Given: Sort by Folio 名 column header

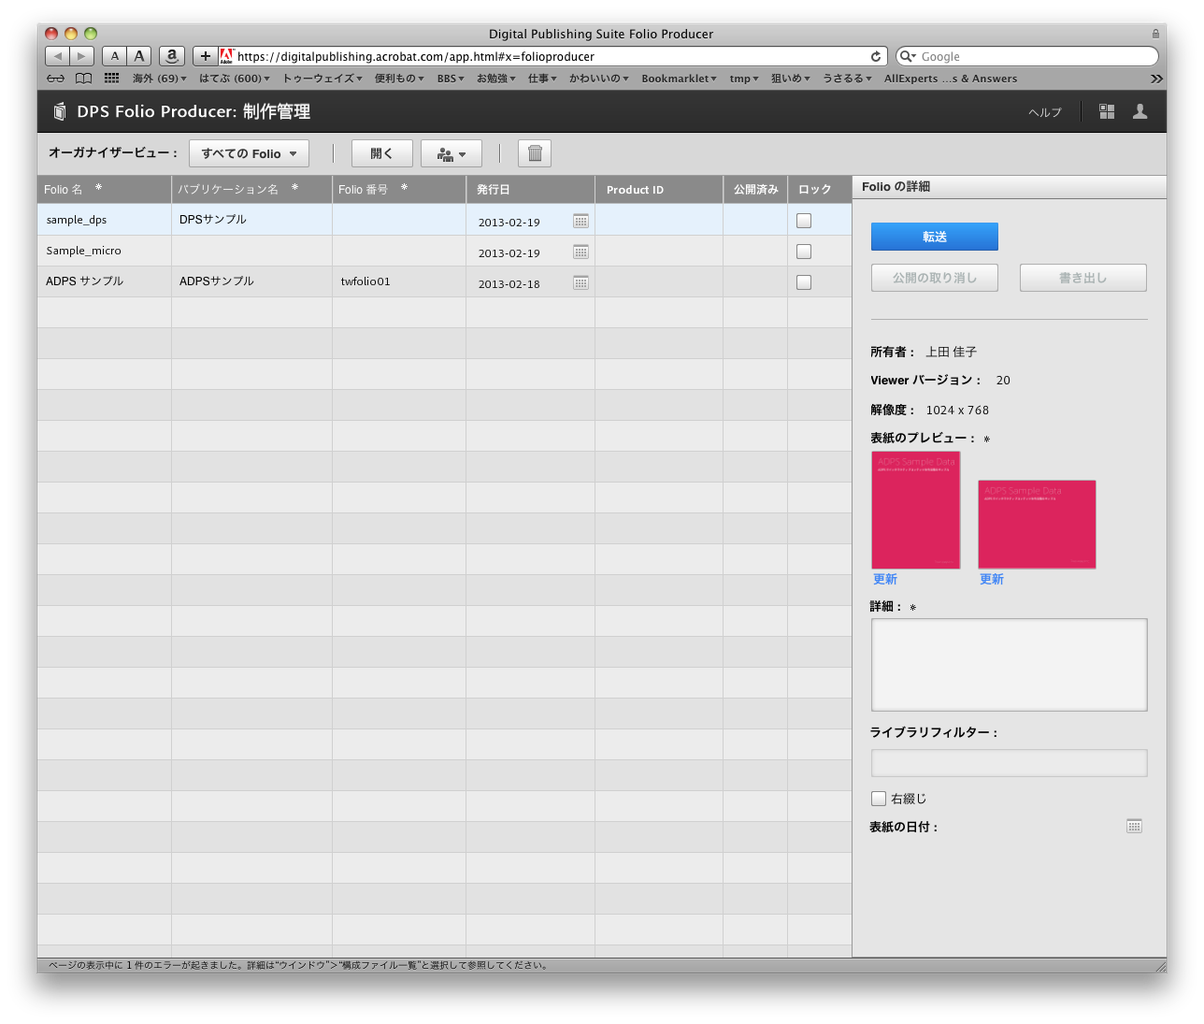Looking at the screenshot, I should pos(104,189).
